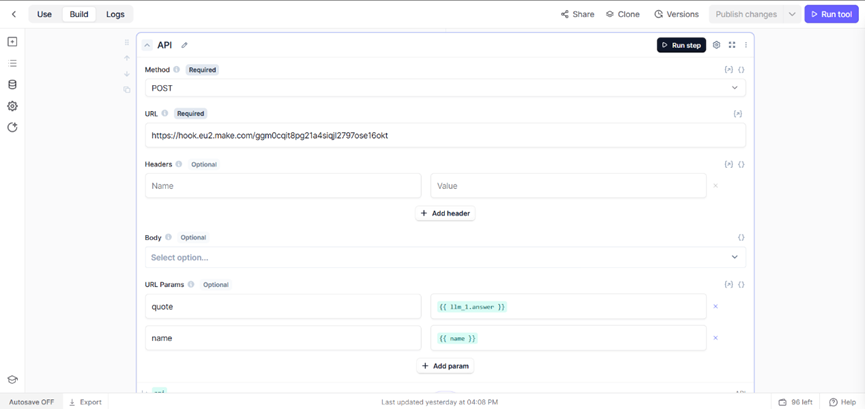Switch to the Logs tab
This screenshot has height=409, width=865.
coord(115,14)
